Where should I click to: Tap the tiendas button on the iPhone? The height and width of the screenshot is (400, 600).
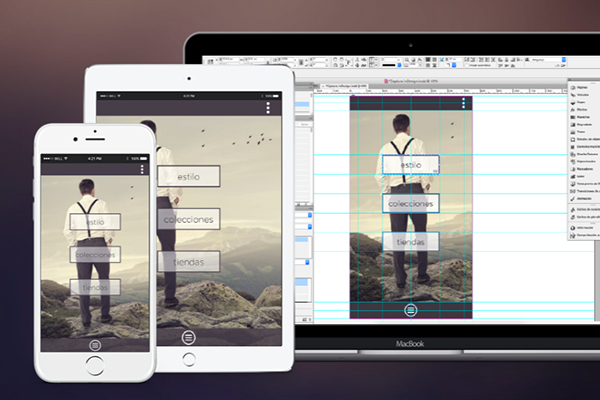[x=95, y=287]
